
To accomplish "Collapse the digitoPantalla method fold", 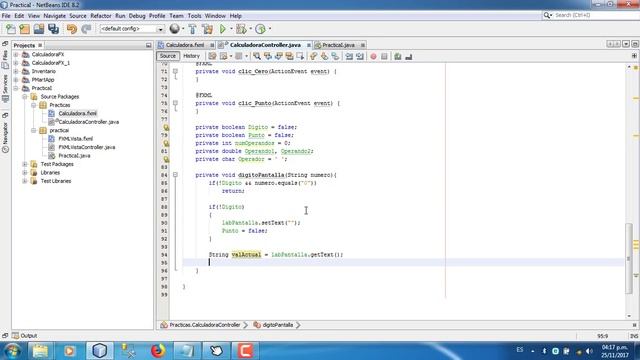I will click(x=175, y=175).
